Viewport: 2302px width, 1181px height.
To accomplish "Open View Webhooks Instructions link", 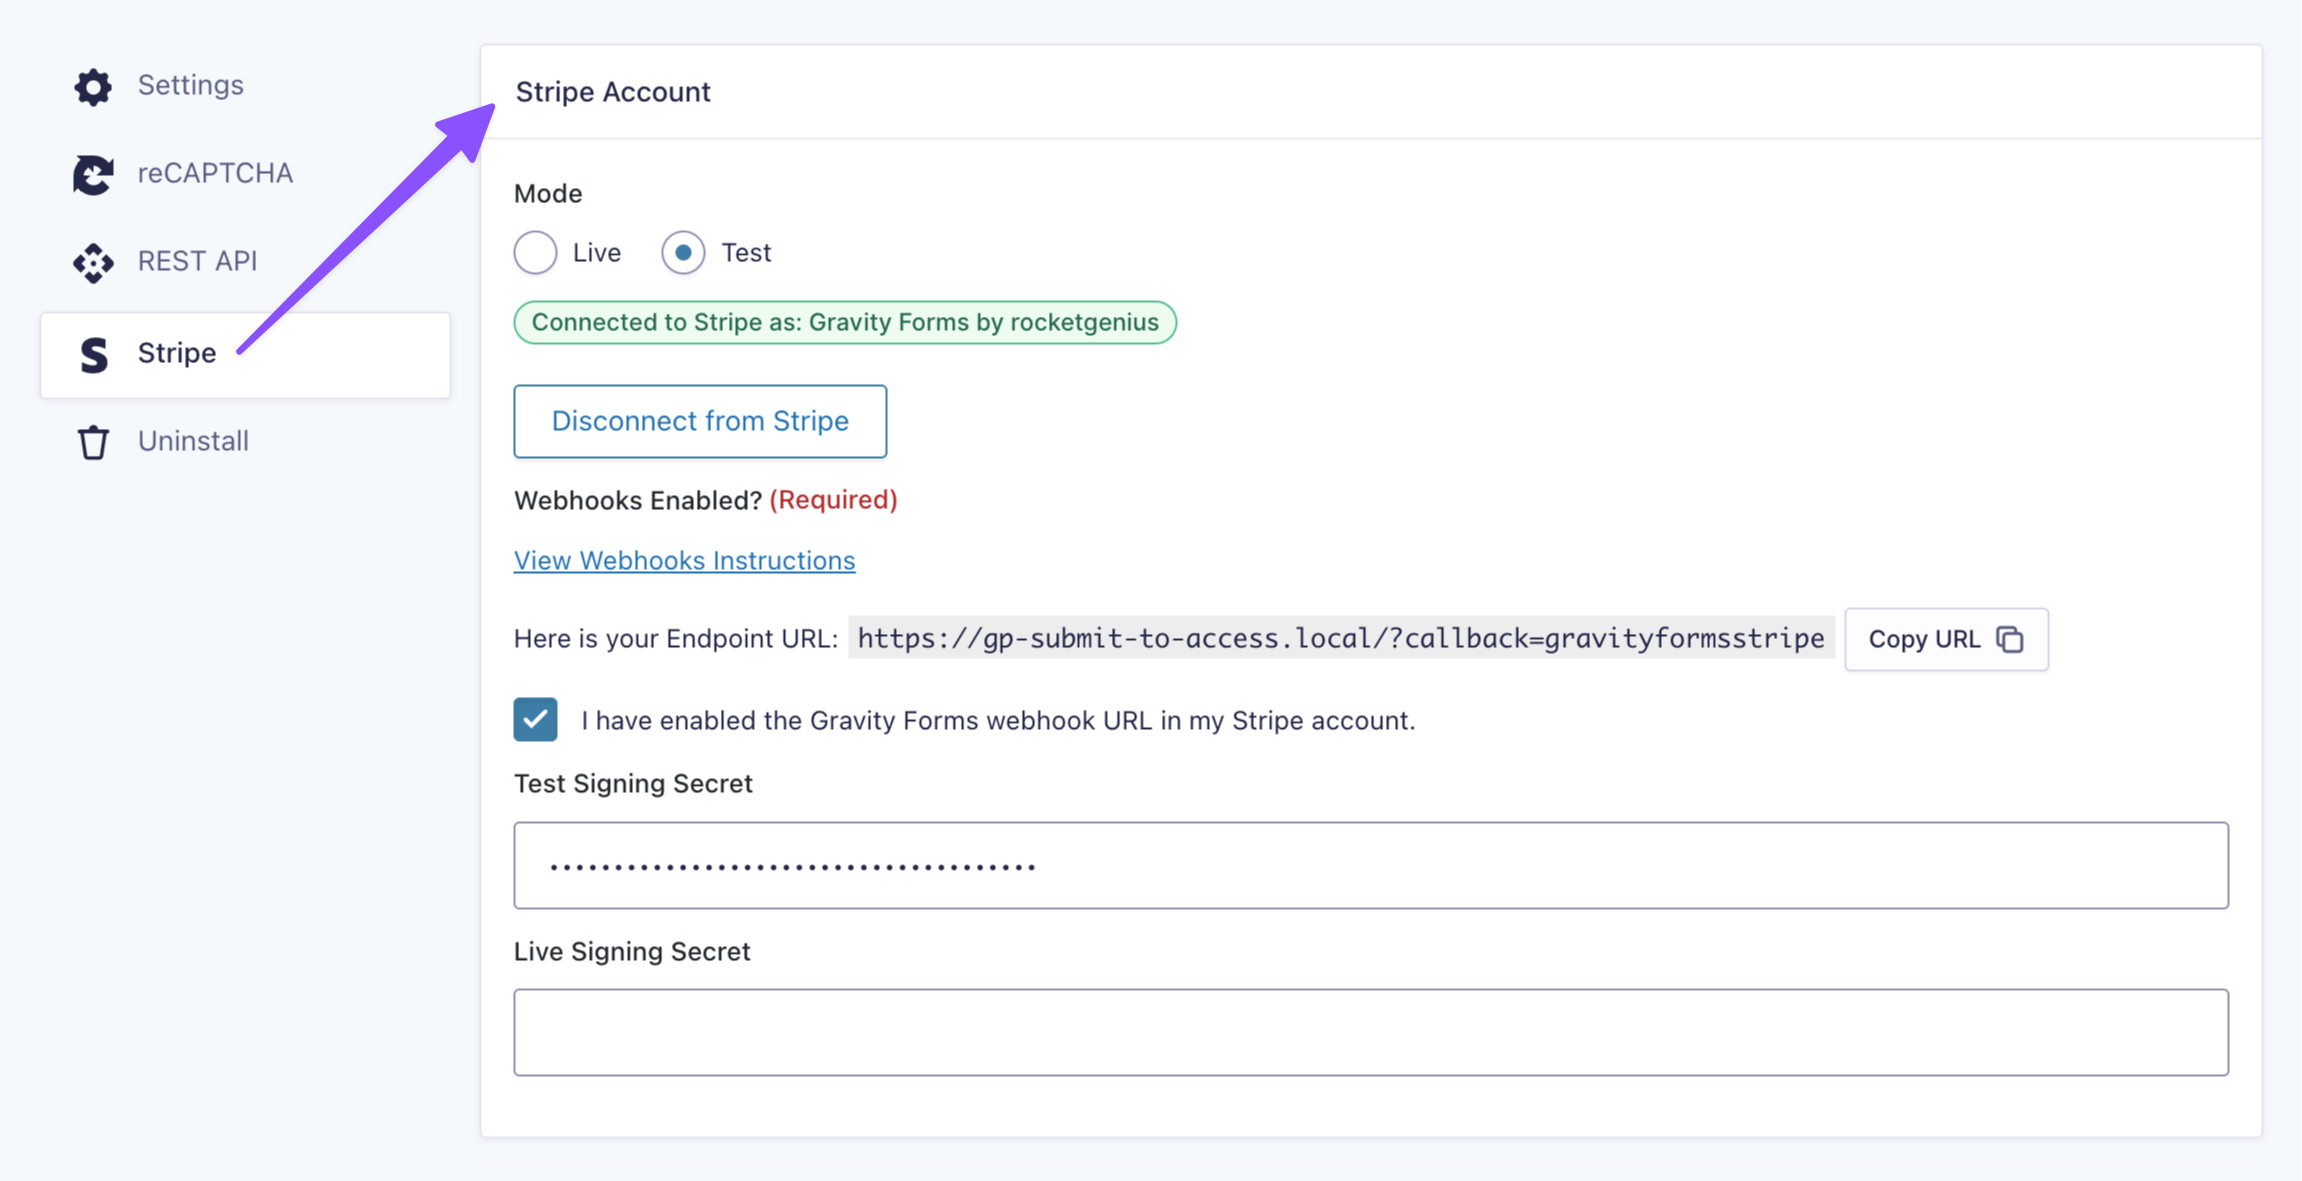I will pos(684,561).
